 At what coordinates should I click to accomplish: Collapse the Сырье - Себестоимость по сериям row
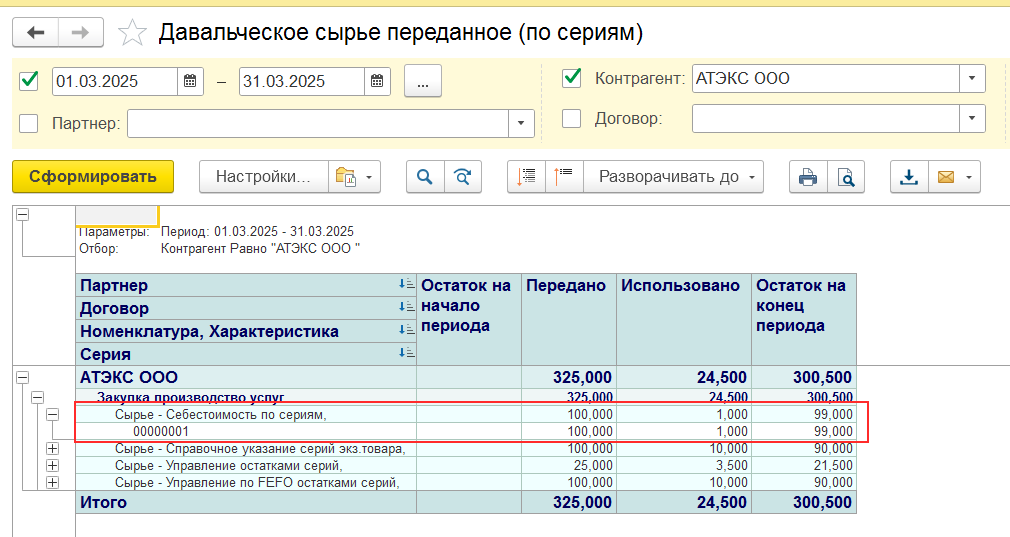[52, 414]
